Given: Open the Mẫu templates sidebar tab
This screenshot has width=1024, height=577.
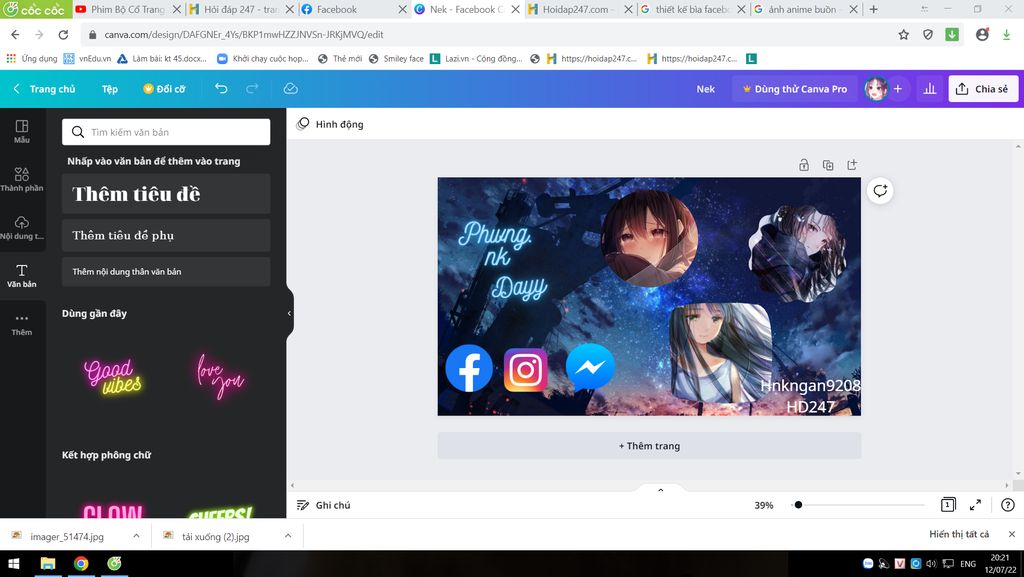Looking at the screenshot, I should (22, 131).
